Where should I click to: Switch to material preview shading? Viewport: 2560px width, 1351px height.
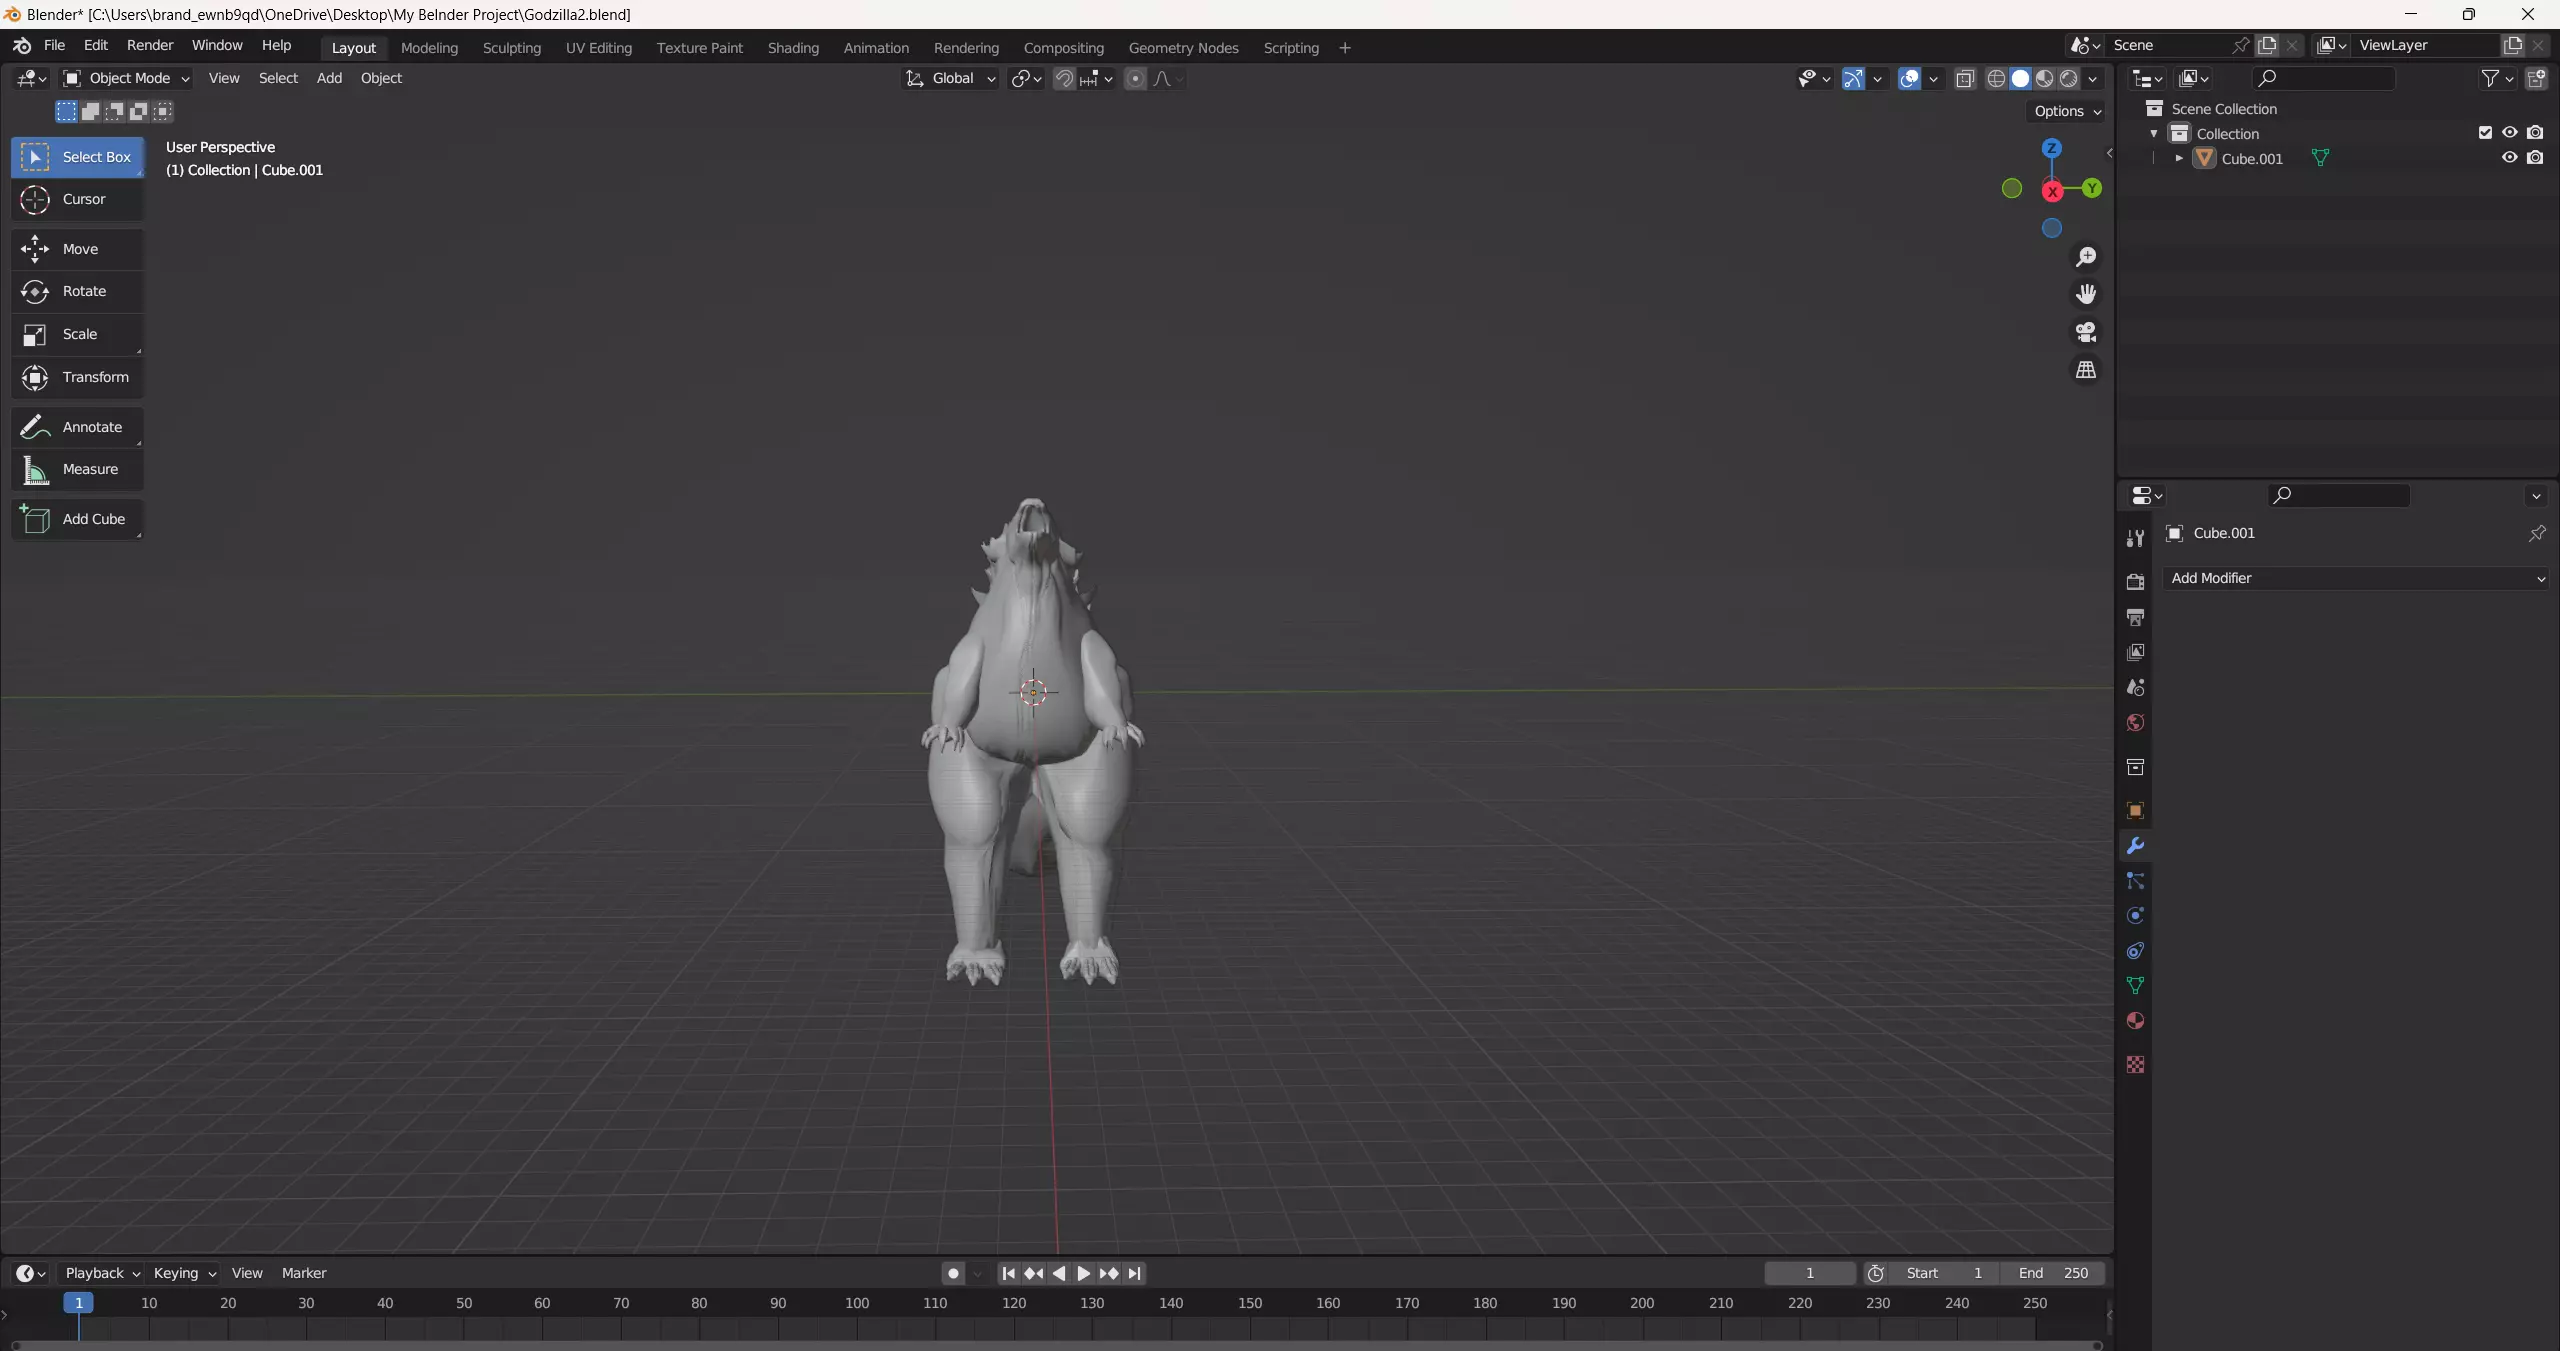point(2044,78)
